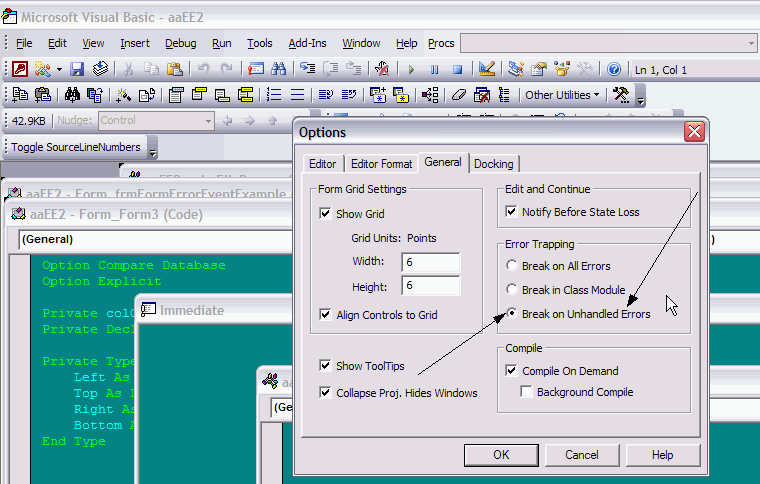This screenshot has height=484, width=760.
Task: Click the black binoculars search icon
Action: tap(72, 94)
